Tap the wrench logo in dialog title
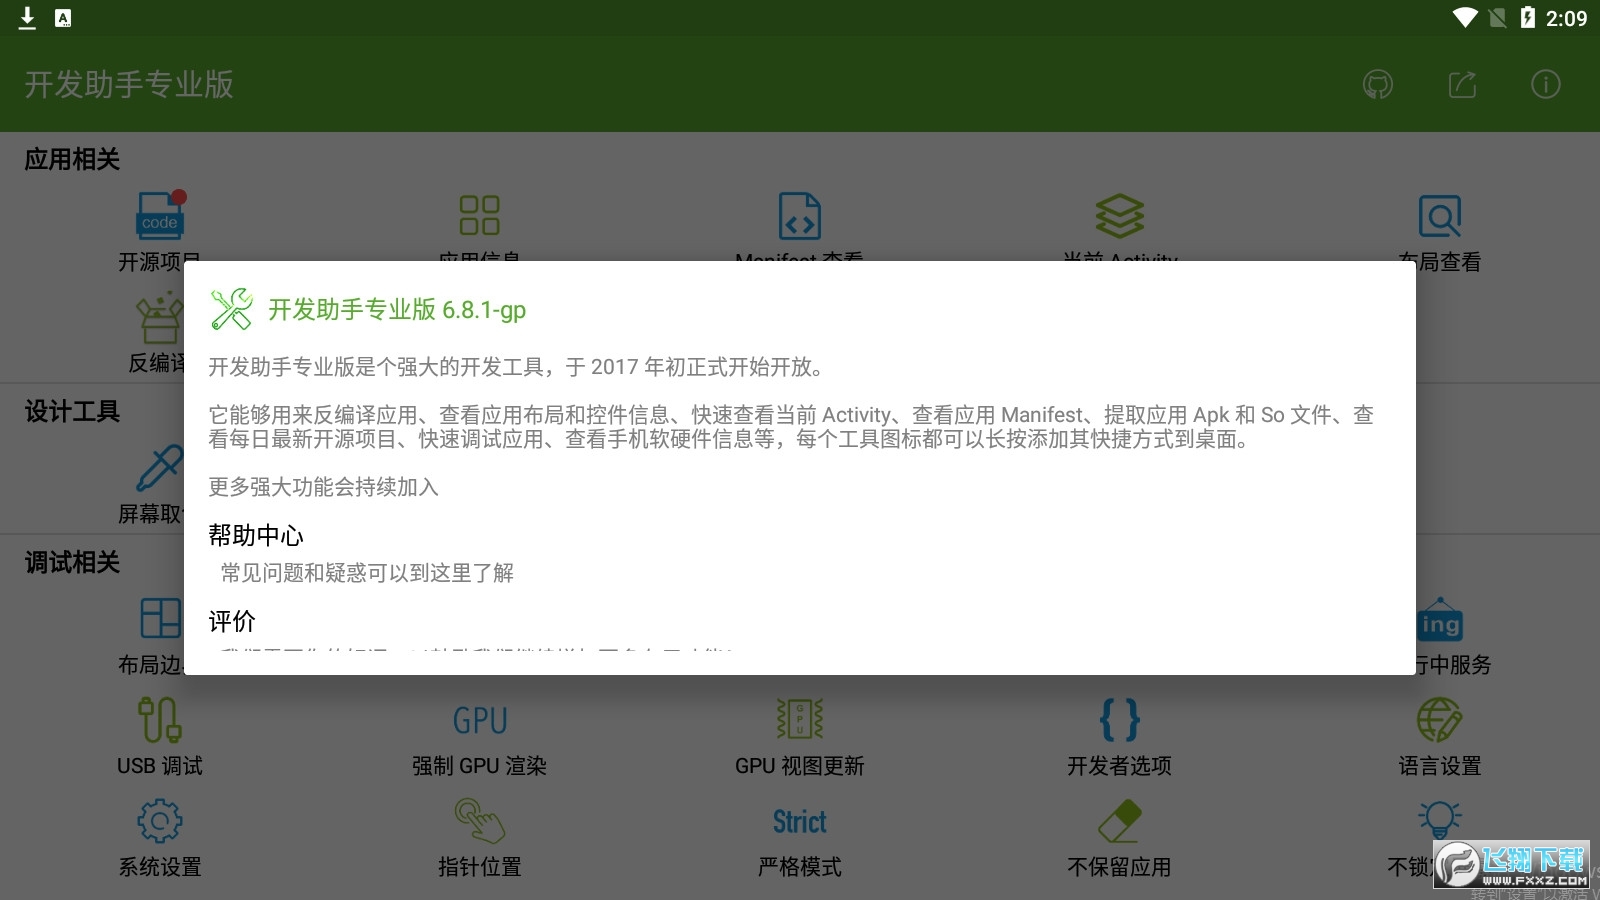 pyautogui.click(x=232, y=309)
